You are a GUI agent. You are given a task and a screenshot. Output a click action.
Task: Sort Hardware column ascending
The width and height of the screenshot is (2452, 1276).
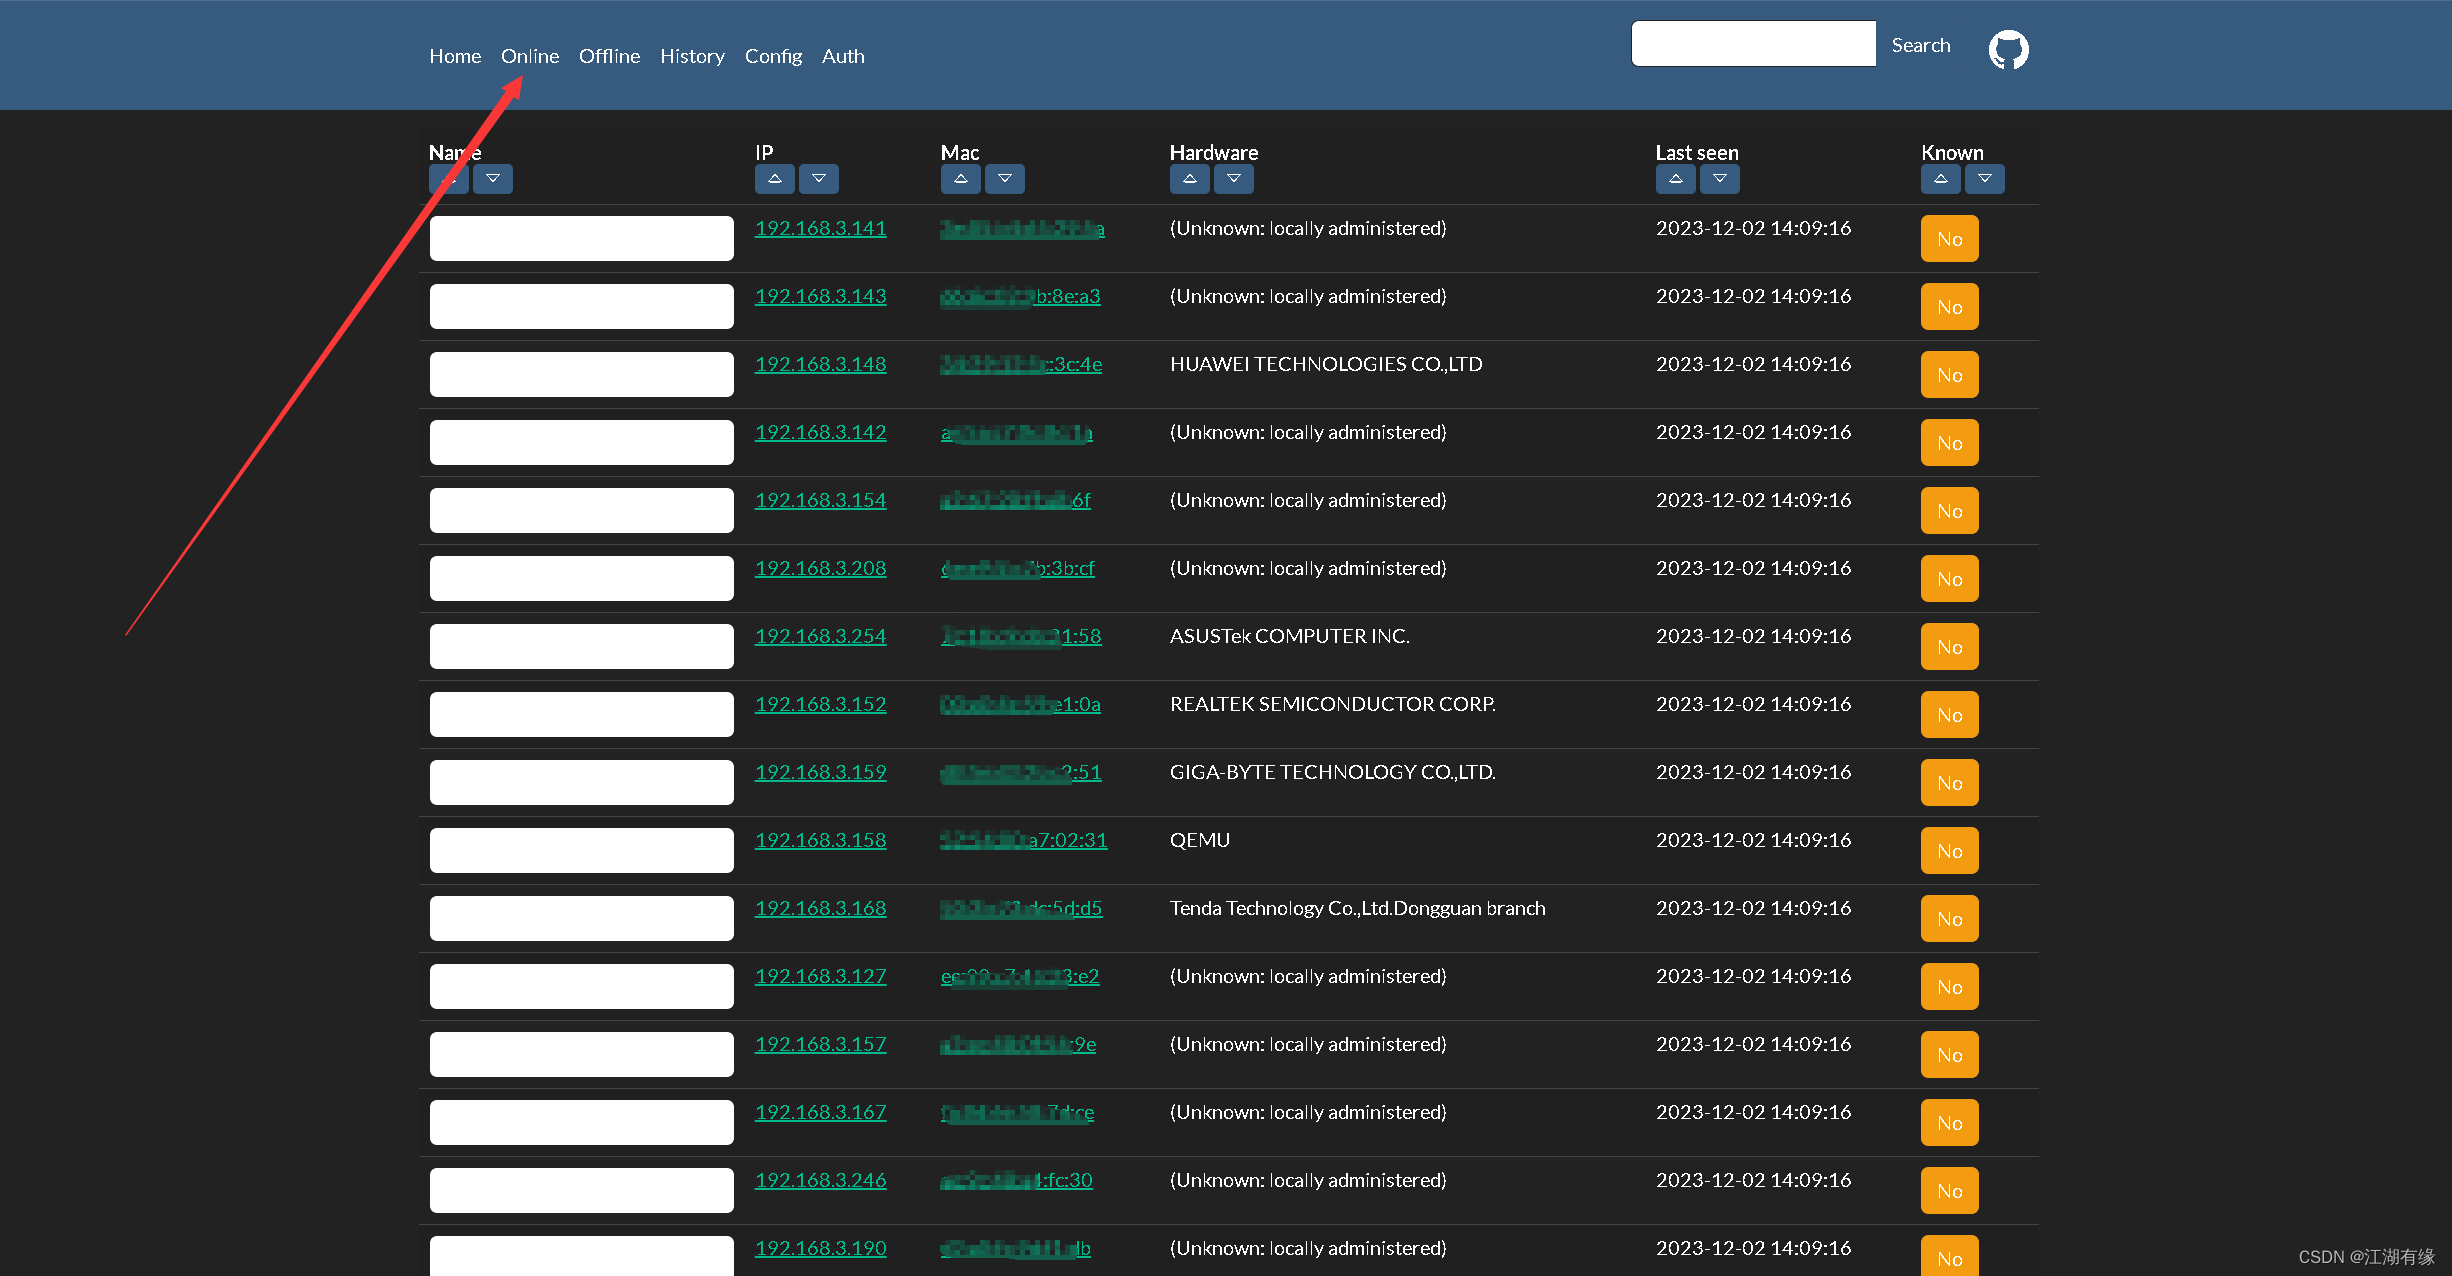[x=1189, y=179]
